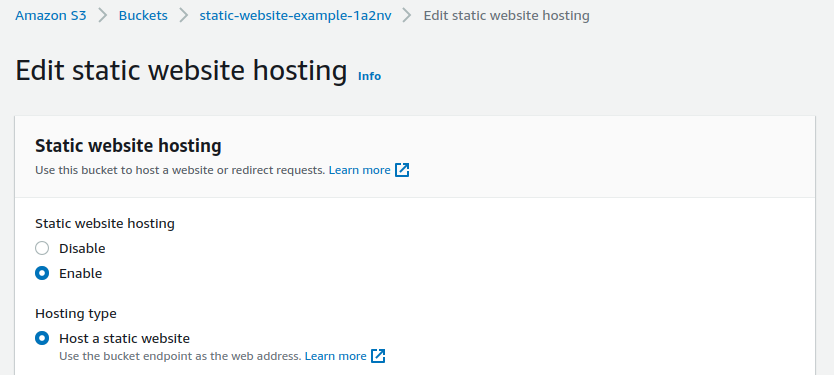Click the Info link beside page title
Viewport: 834px width, 375px height.
tap(370, 76)
